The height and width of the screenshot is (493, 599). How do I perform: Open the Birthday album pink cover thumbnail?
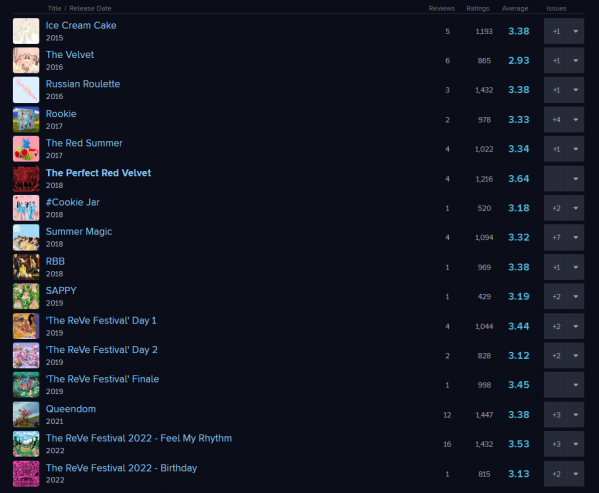(x=26, y=474)
